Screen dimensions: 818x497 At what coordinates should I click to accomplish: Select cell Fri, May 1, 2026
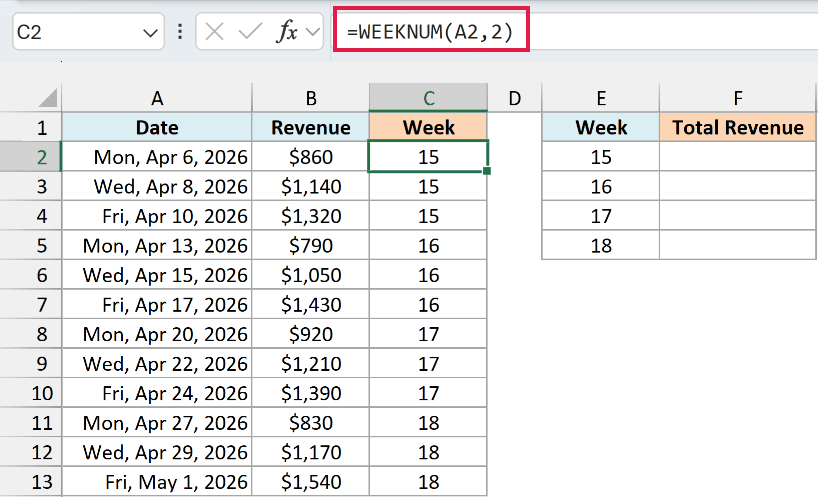[x=157, y=482]
